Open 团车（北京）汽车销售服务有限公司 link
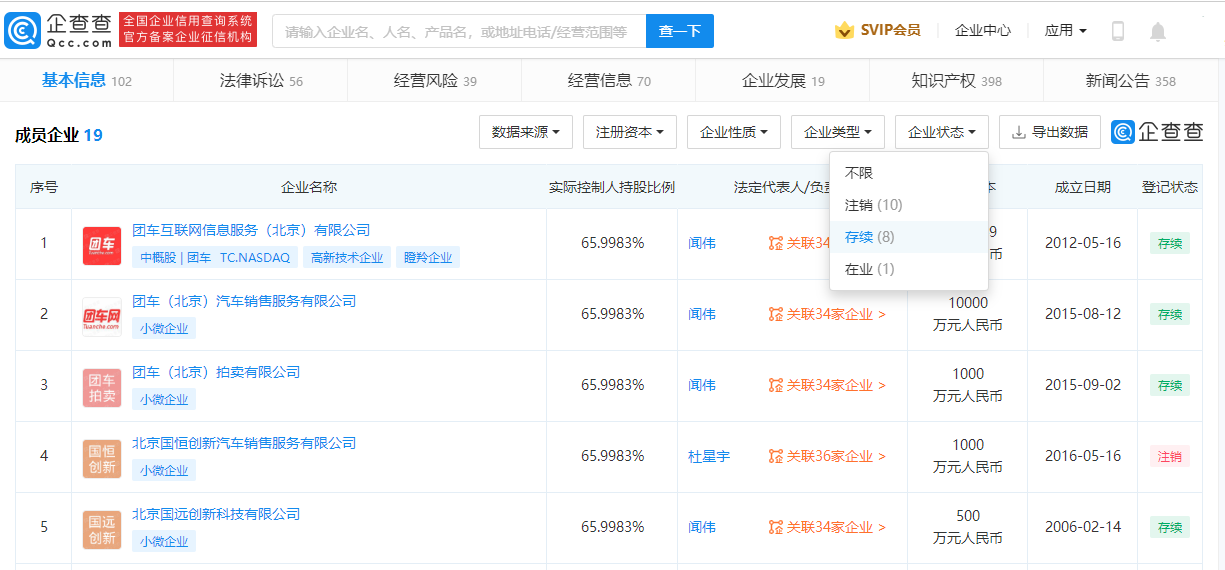1225x570 pixels. [244, 301]
